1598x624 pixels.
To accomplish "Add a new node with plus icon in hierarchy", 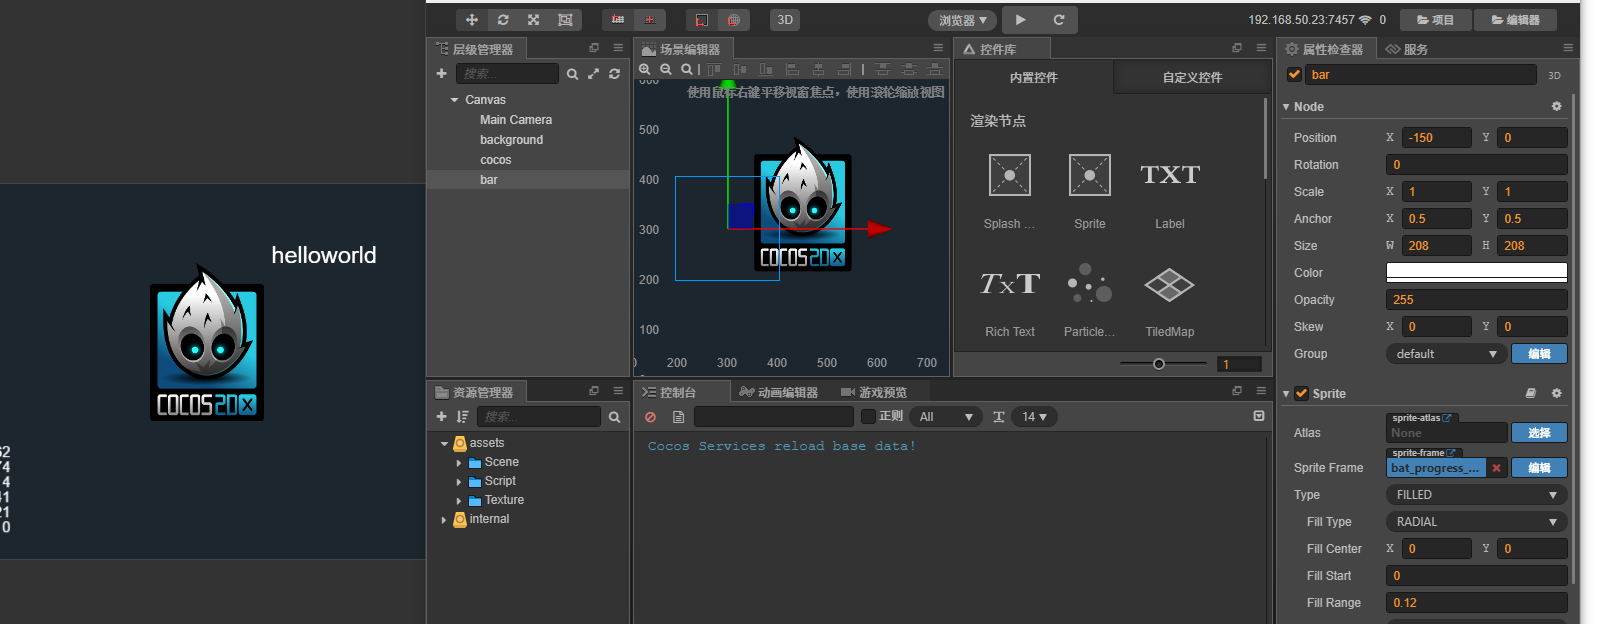I will tap(441, 74).
